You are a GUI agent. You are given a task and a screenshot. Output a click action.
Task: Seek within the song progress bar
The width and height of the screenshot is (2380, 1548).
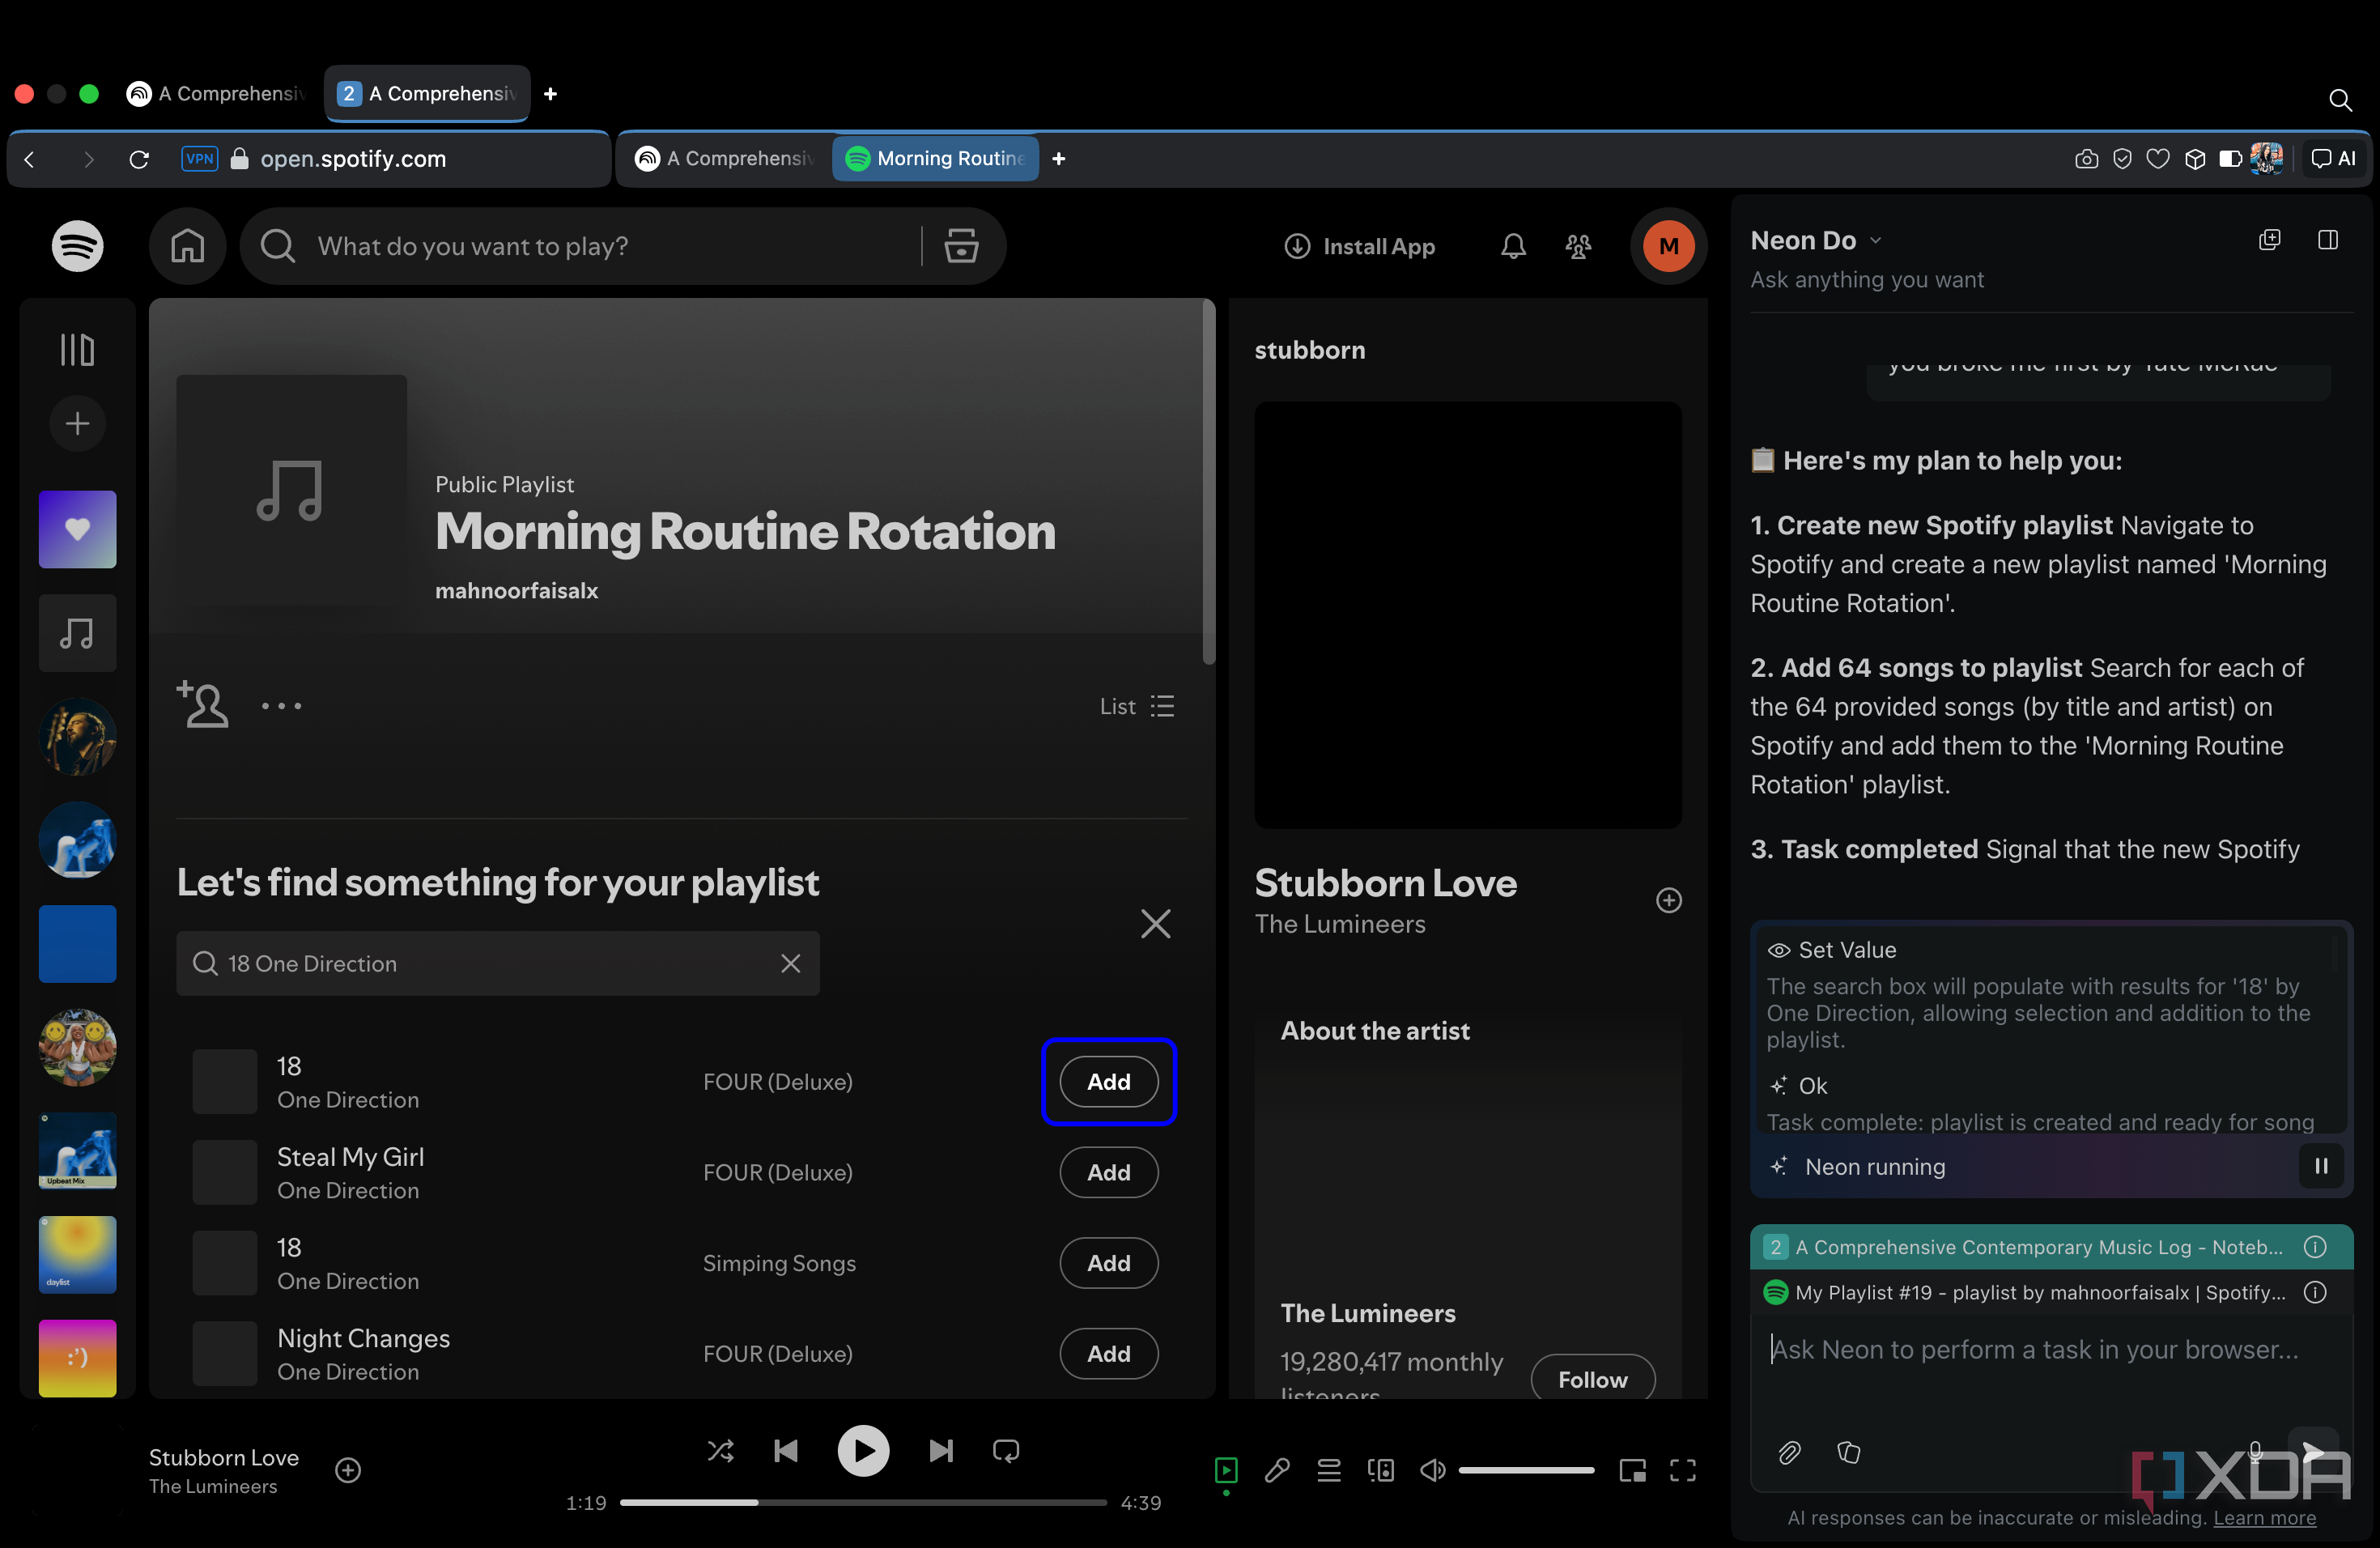(862, 1503)
